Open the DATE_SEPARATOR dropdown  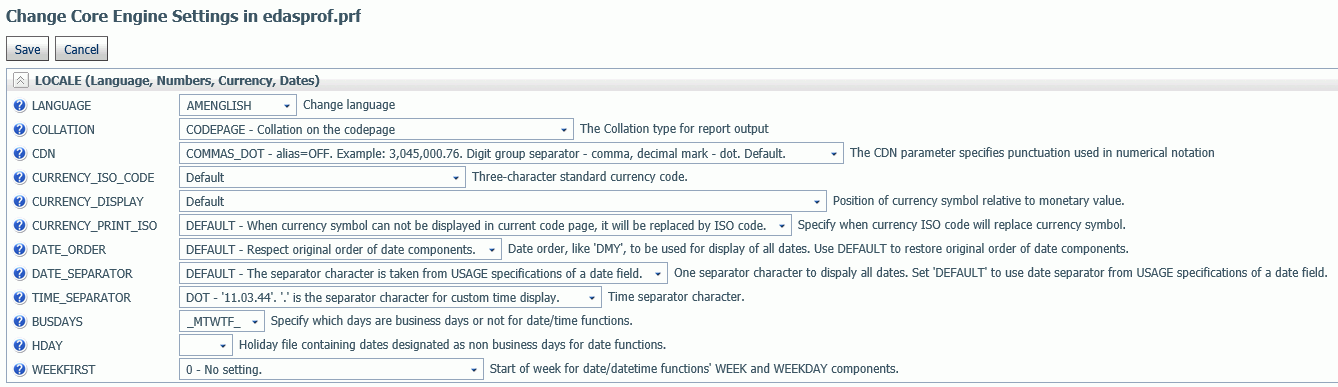[424, 273]
